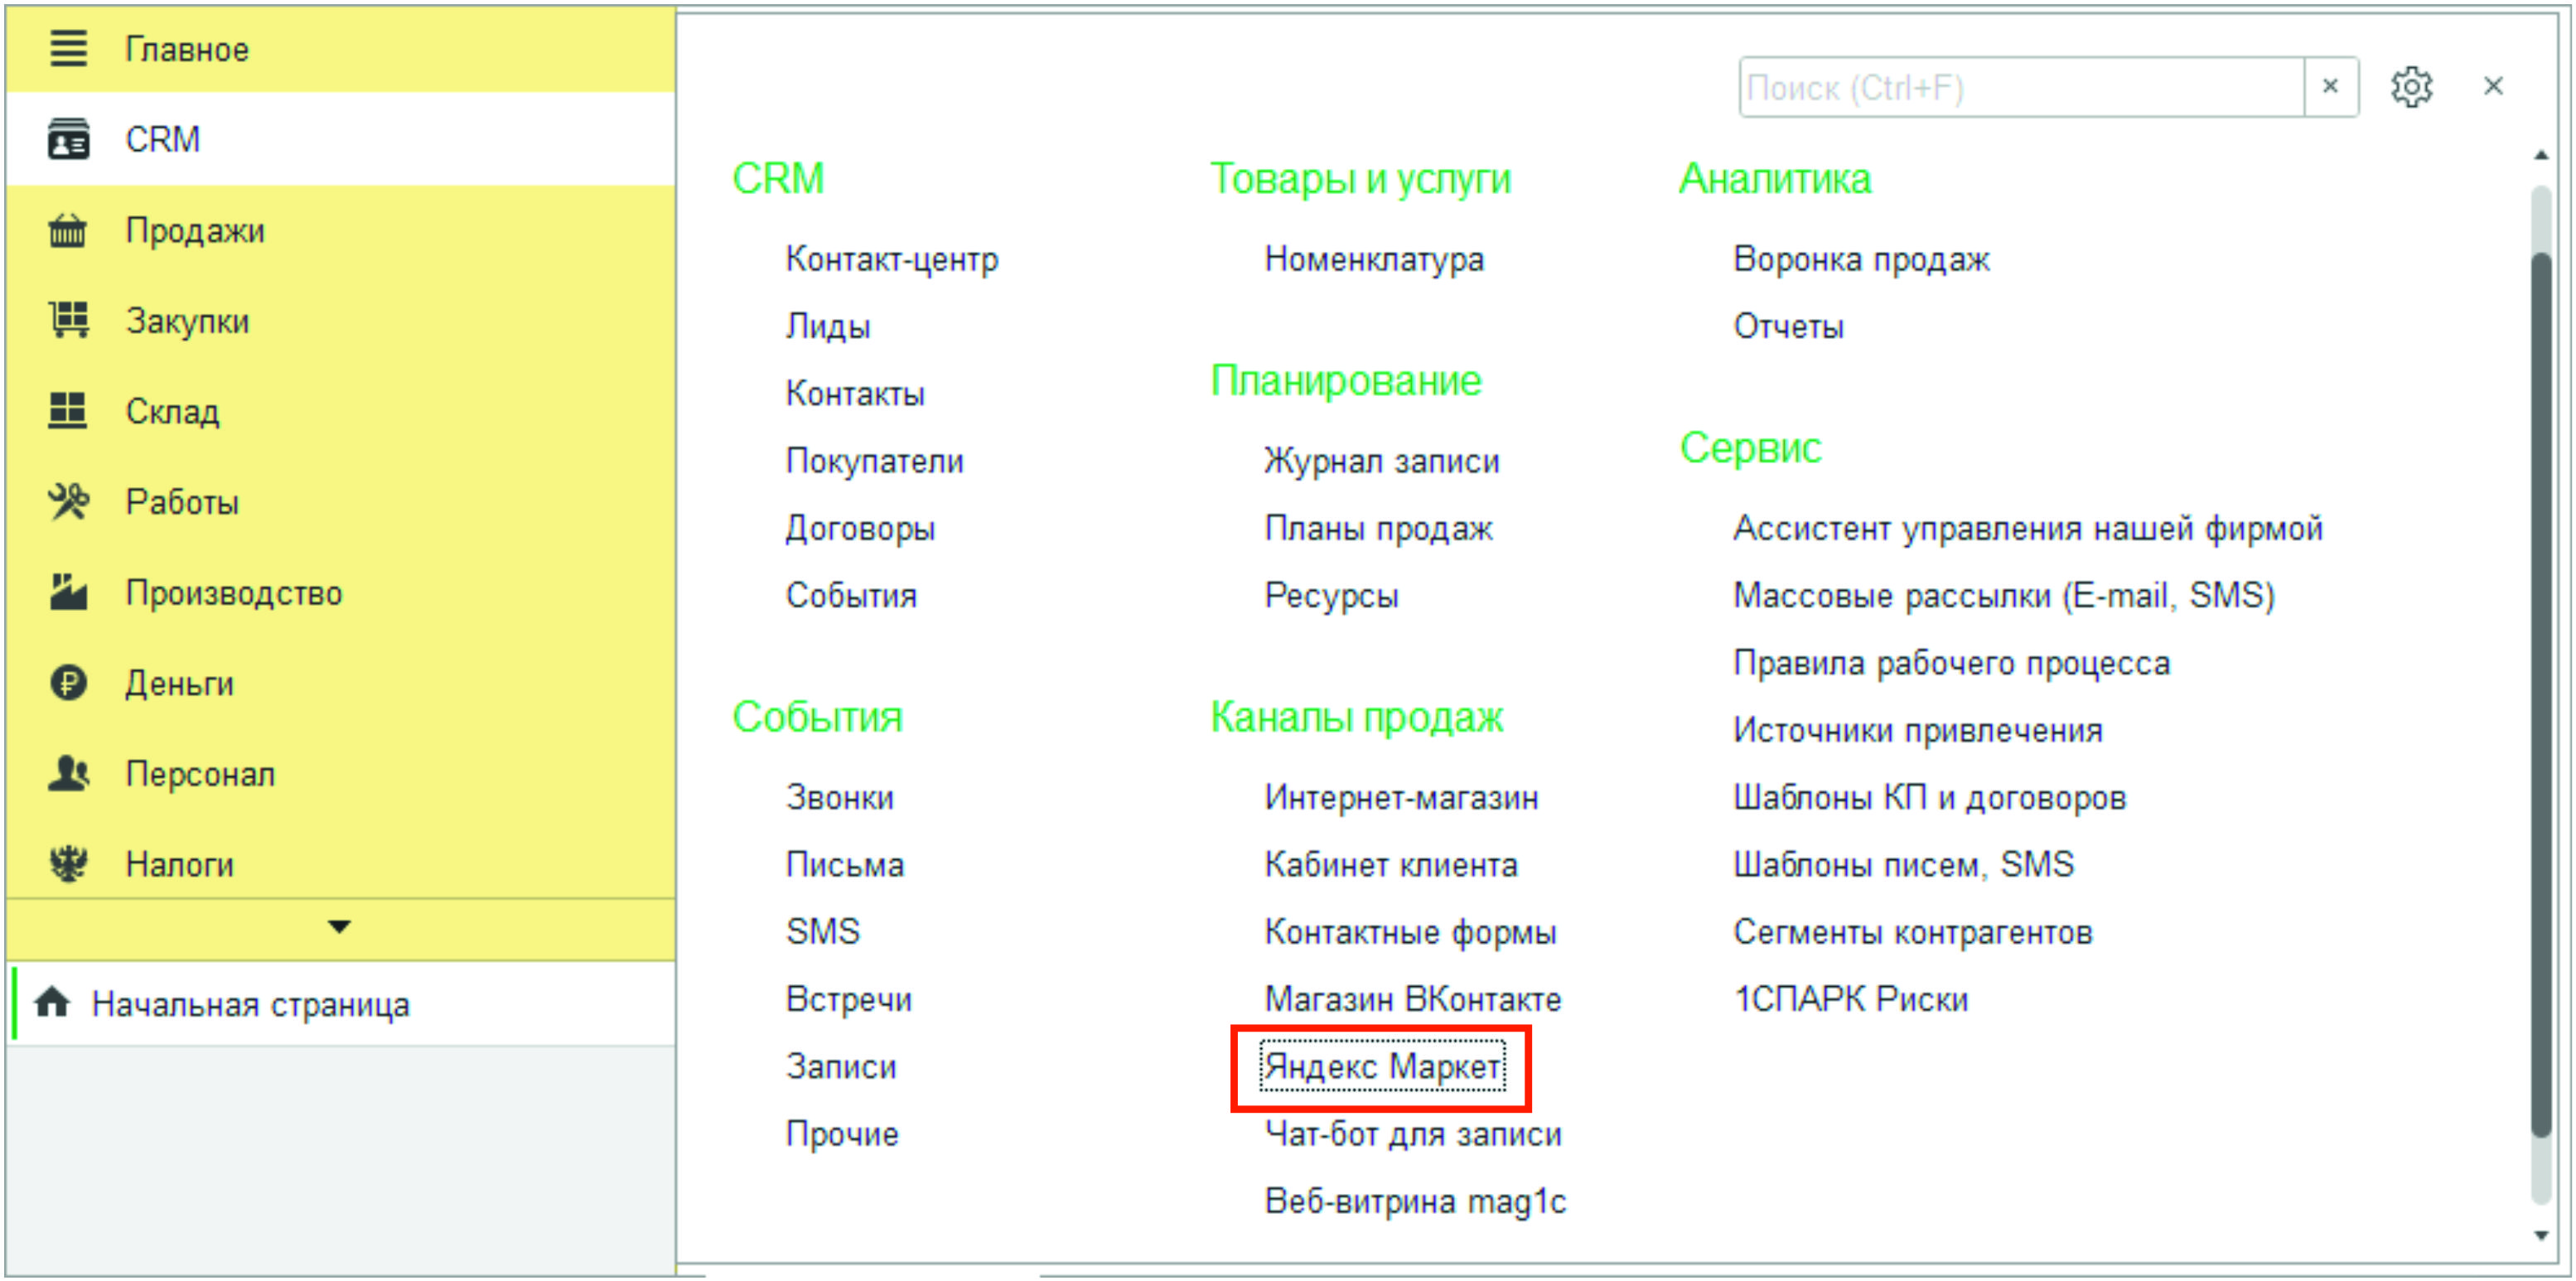Switch to the Начальная страница tab
2576x1281 pixels.
click(250, 1004)
